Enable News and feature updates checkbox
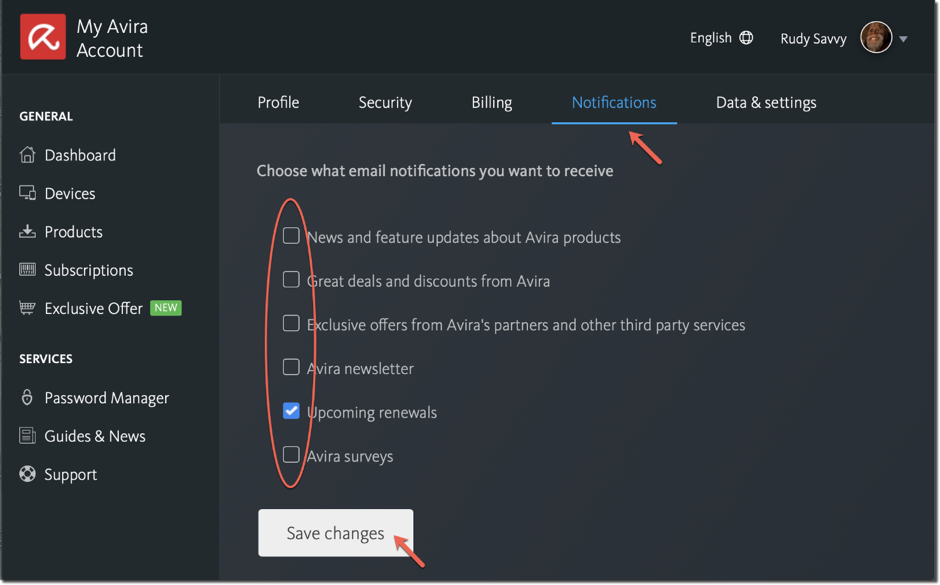 (x=291, y=236)
